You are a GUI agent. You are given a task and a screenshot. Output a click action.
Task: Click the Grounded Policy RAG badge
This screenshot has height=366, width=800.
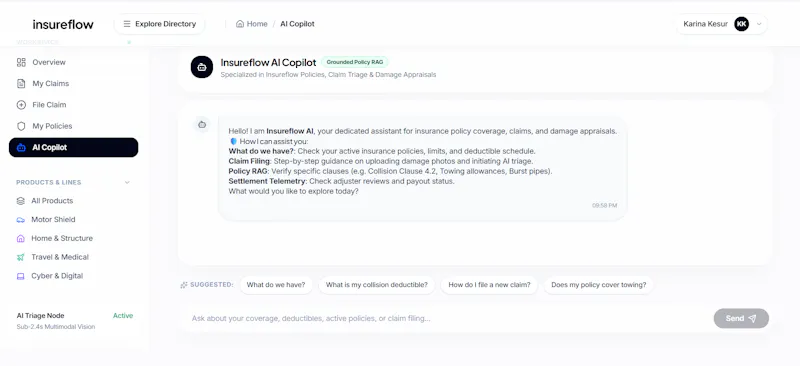[x=355, y=62]
